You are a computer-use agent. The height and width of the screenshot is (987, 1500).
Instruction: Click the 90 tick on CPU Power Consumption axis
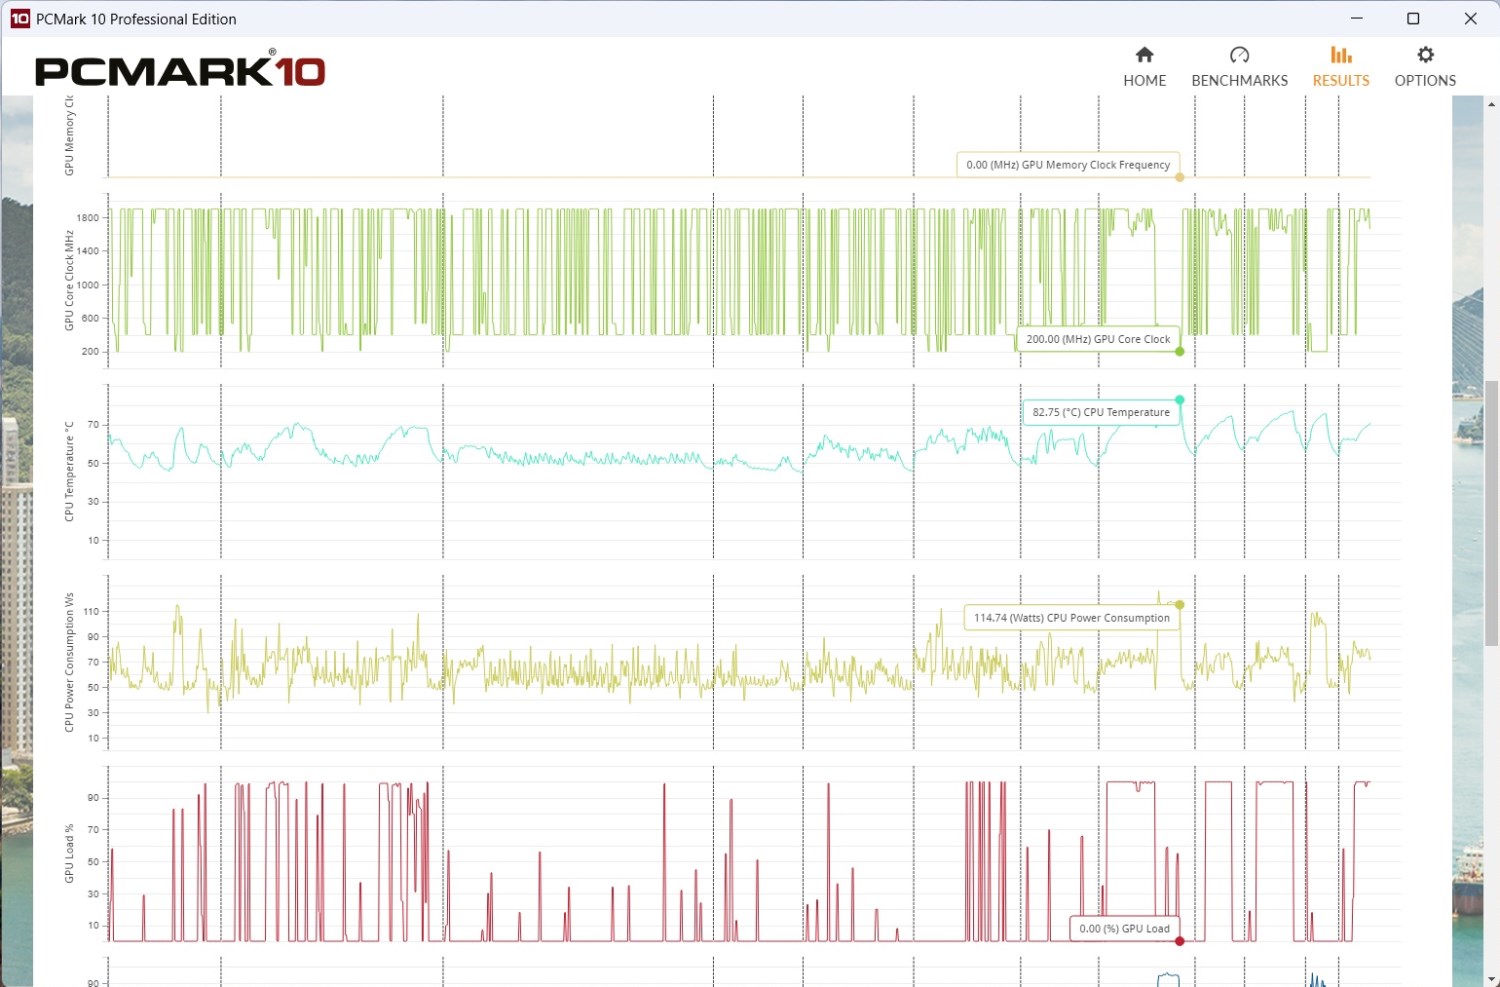93,637
